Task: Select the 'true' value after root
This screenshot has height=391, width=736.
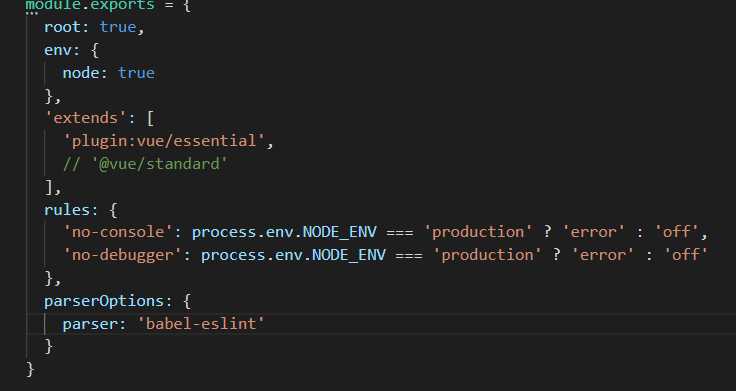Action: coord(118,27)
